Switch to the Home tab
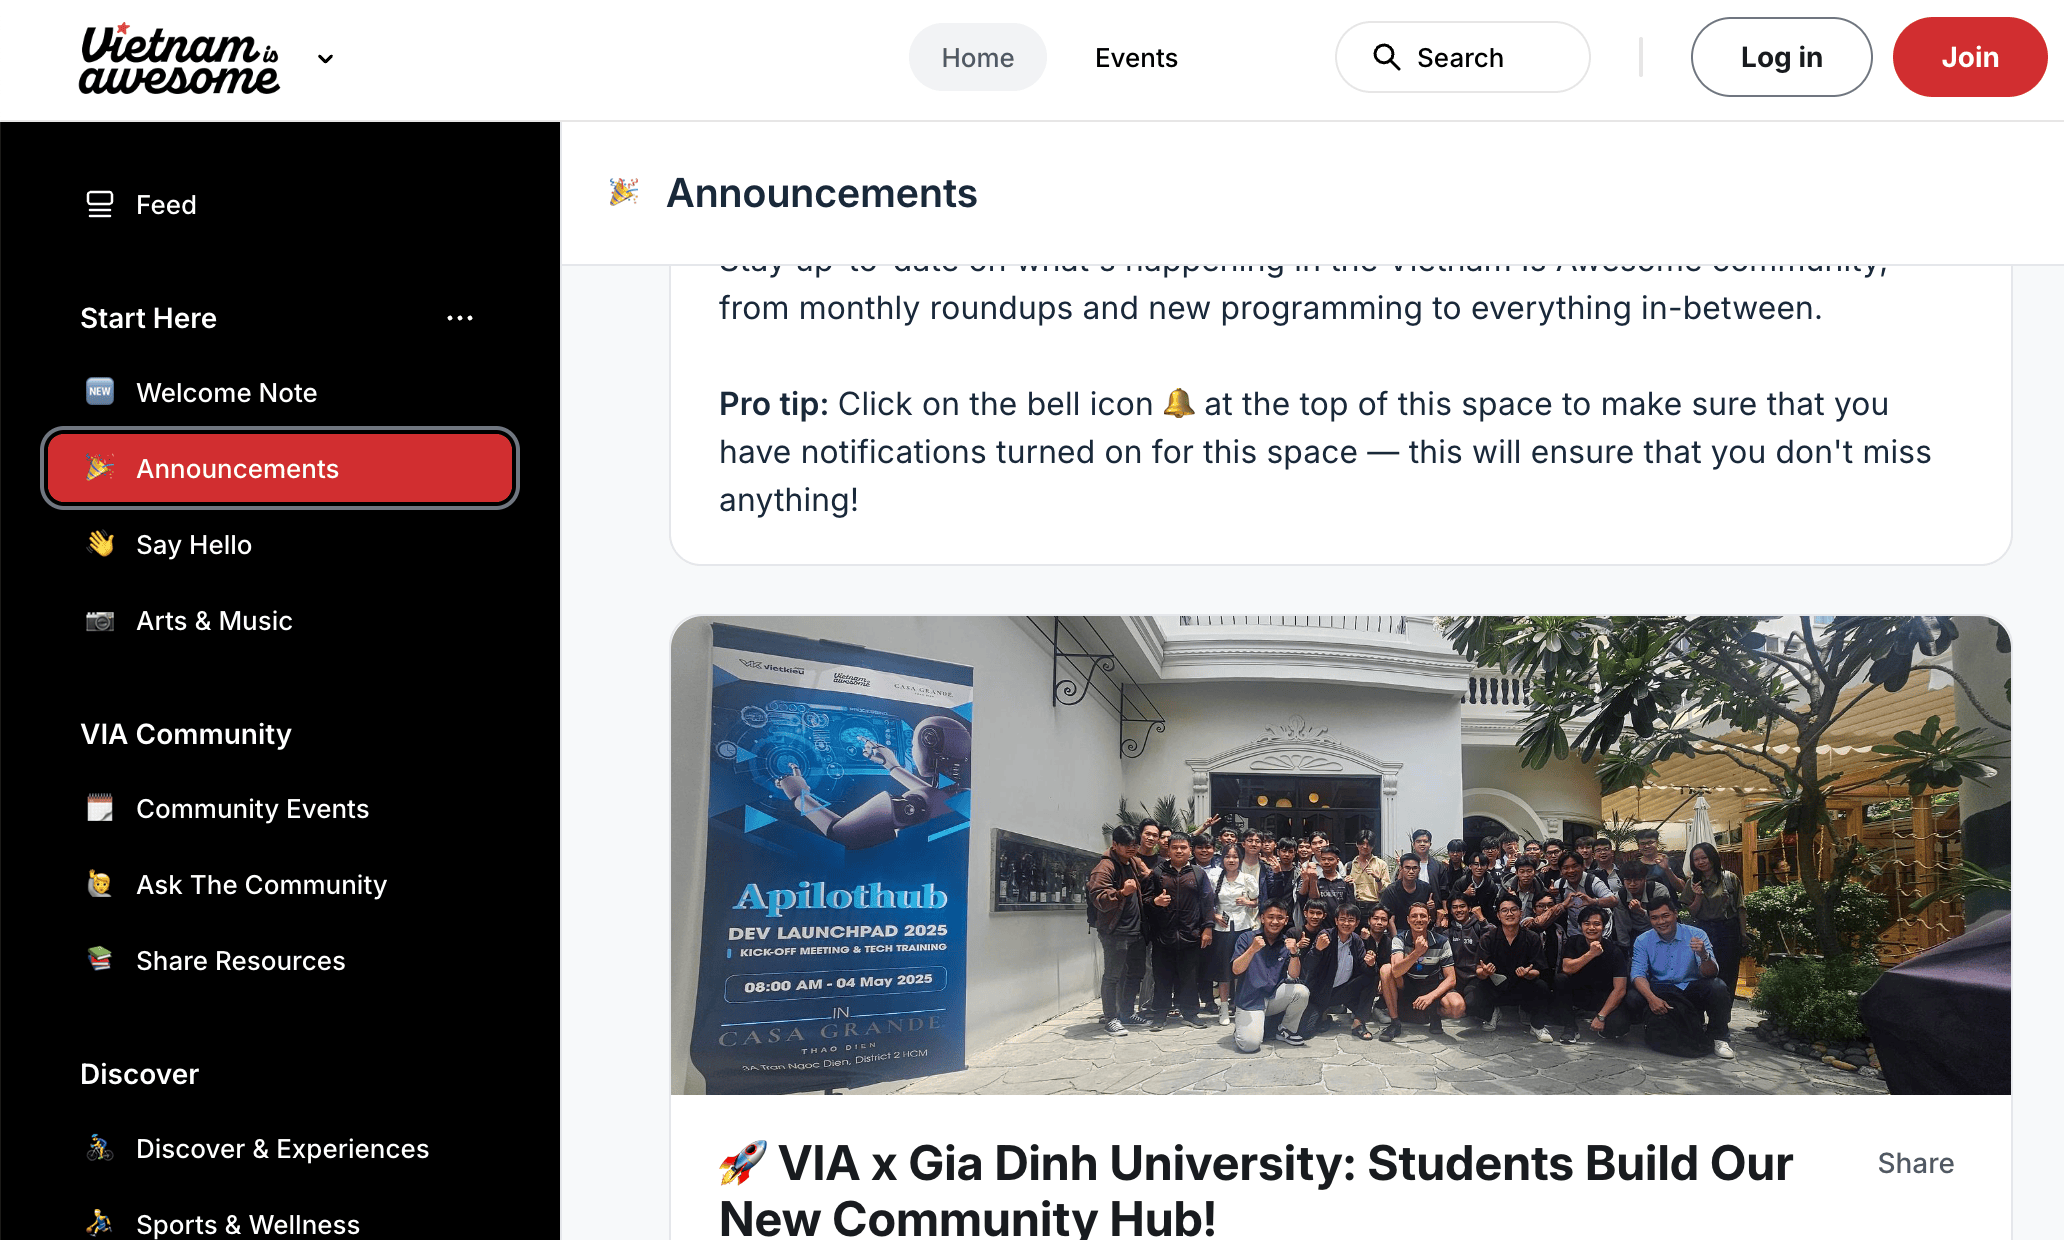 click(x=977, y=58)
